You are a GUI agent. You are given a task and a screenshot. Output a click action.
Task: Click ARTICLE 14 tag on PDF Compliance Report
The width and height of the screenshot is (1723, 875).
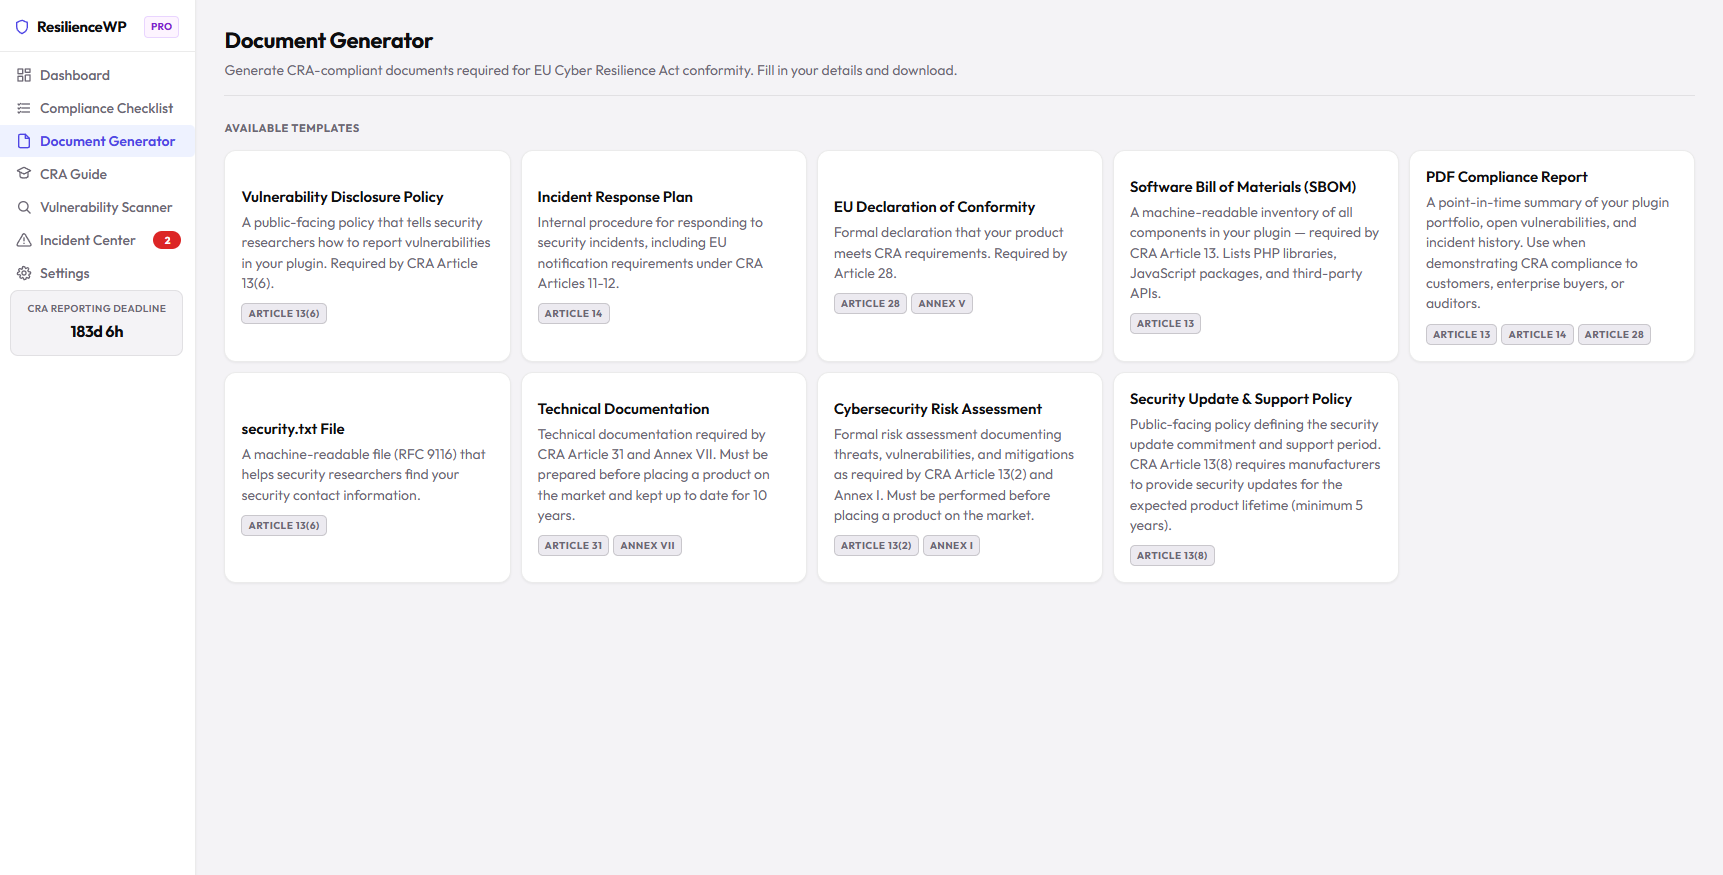pyautogui.click(x=1537, y=335)
